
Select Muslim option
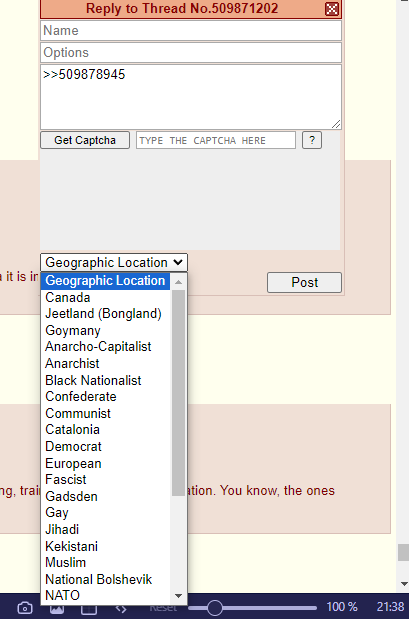point(105,562)
